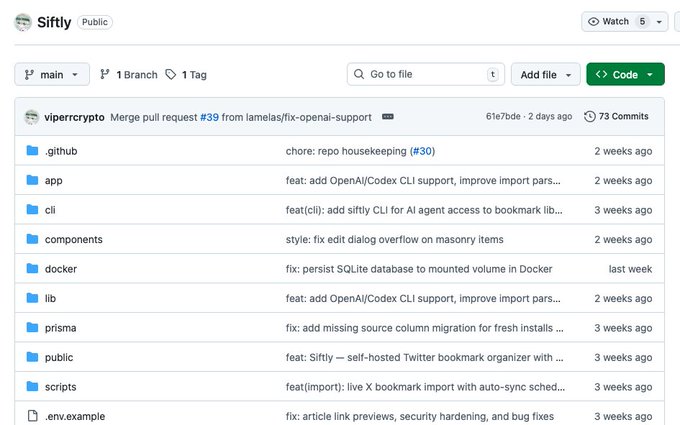Viewport: 680px width, 425px height.
Task: Open issue #30 link in .github row
Action: point(422,151)
